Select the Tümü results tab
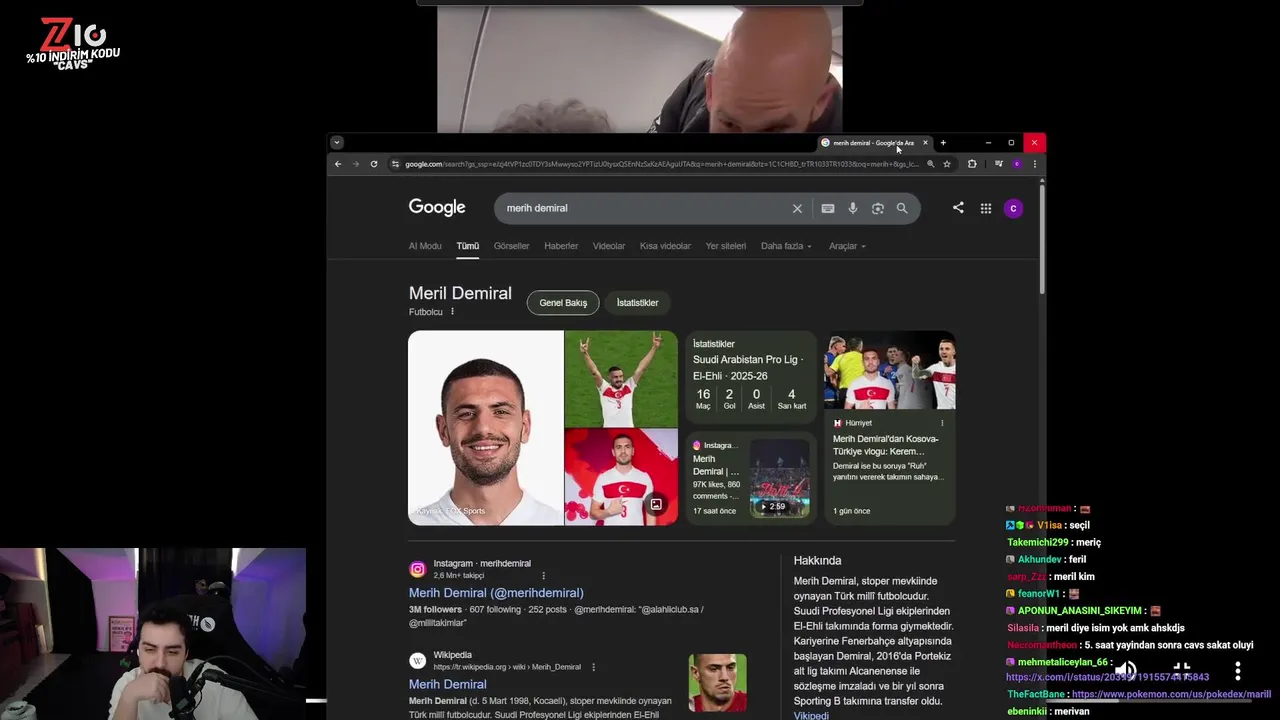The height and width of the screenshot is (720, 1280). [468, 246]
